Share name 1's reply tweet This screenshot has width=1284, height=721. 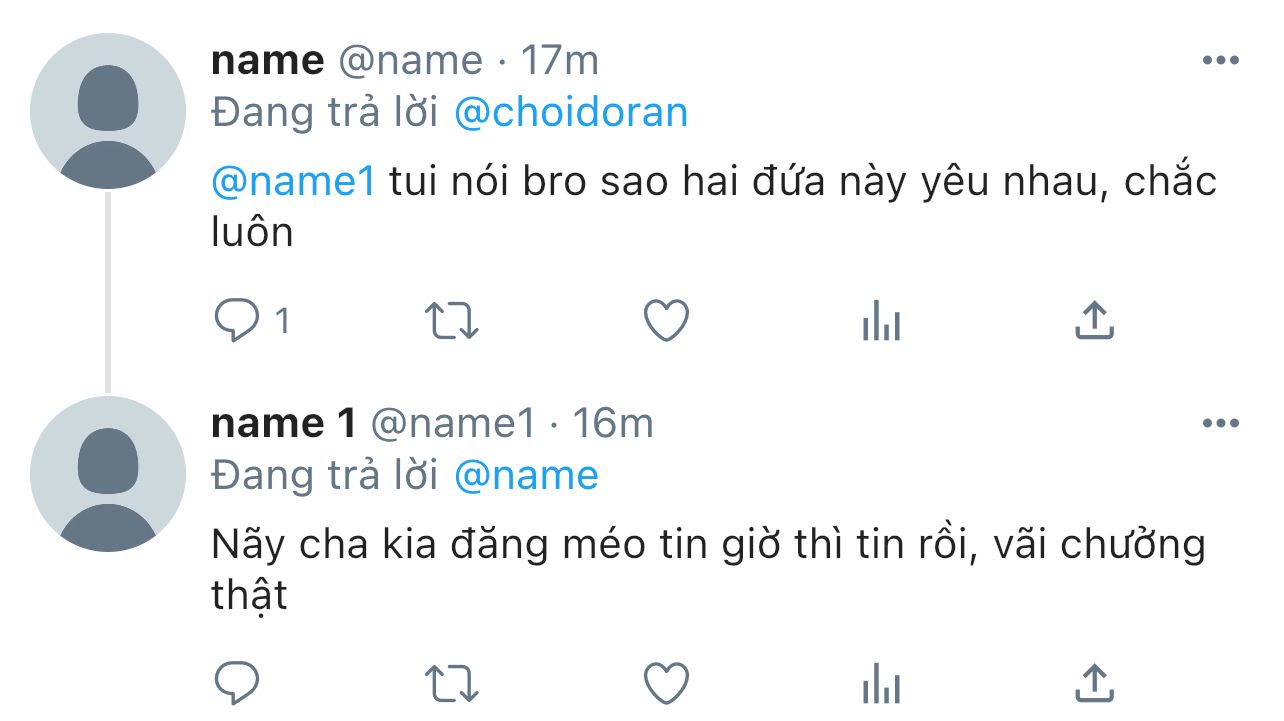[x=1094, y=684]
